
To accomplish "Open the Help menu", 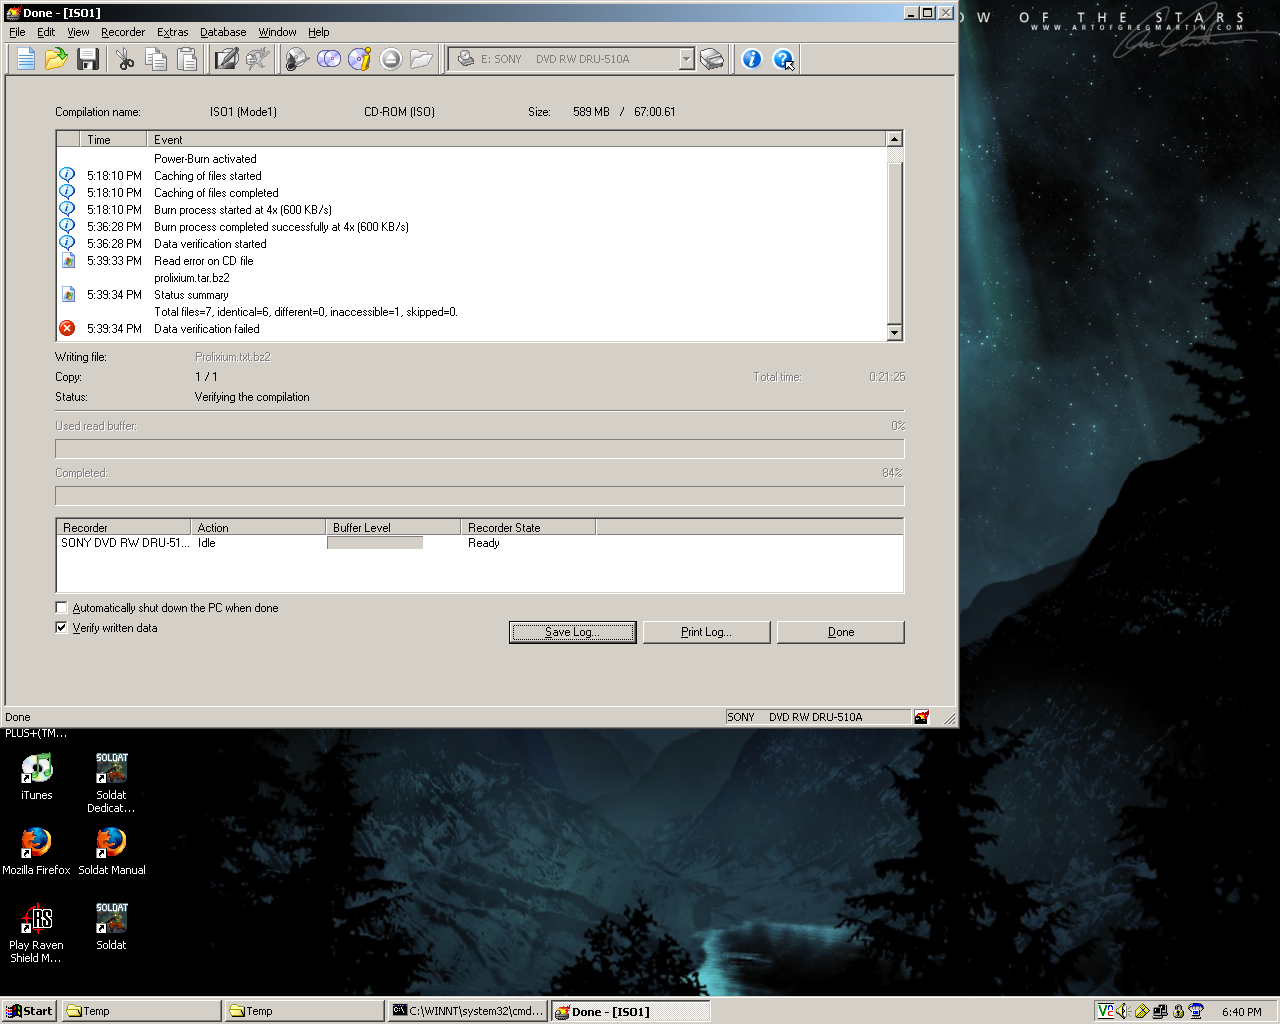I will click(x=319, y=32).
